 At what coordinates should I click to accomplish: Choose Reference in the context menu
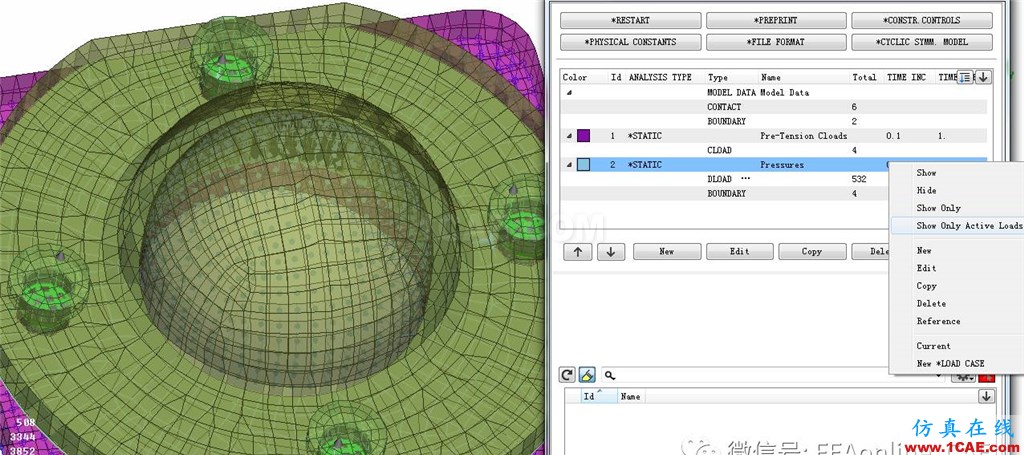(938, 321)
